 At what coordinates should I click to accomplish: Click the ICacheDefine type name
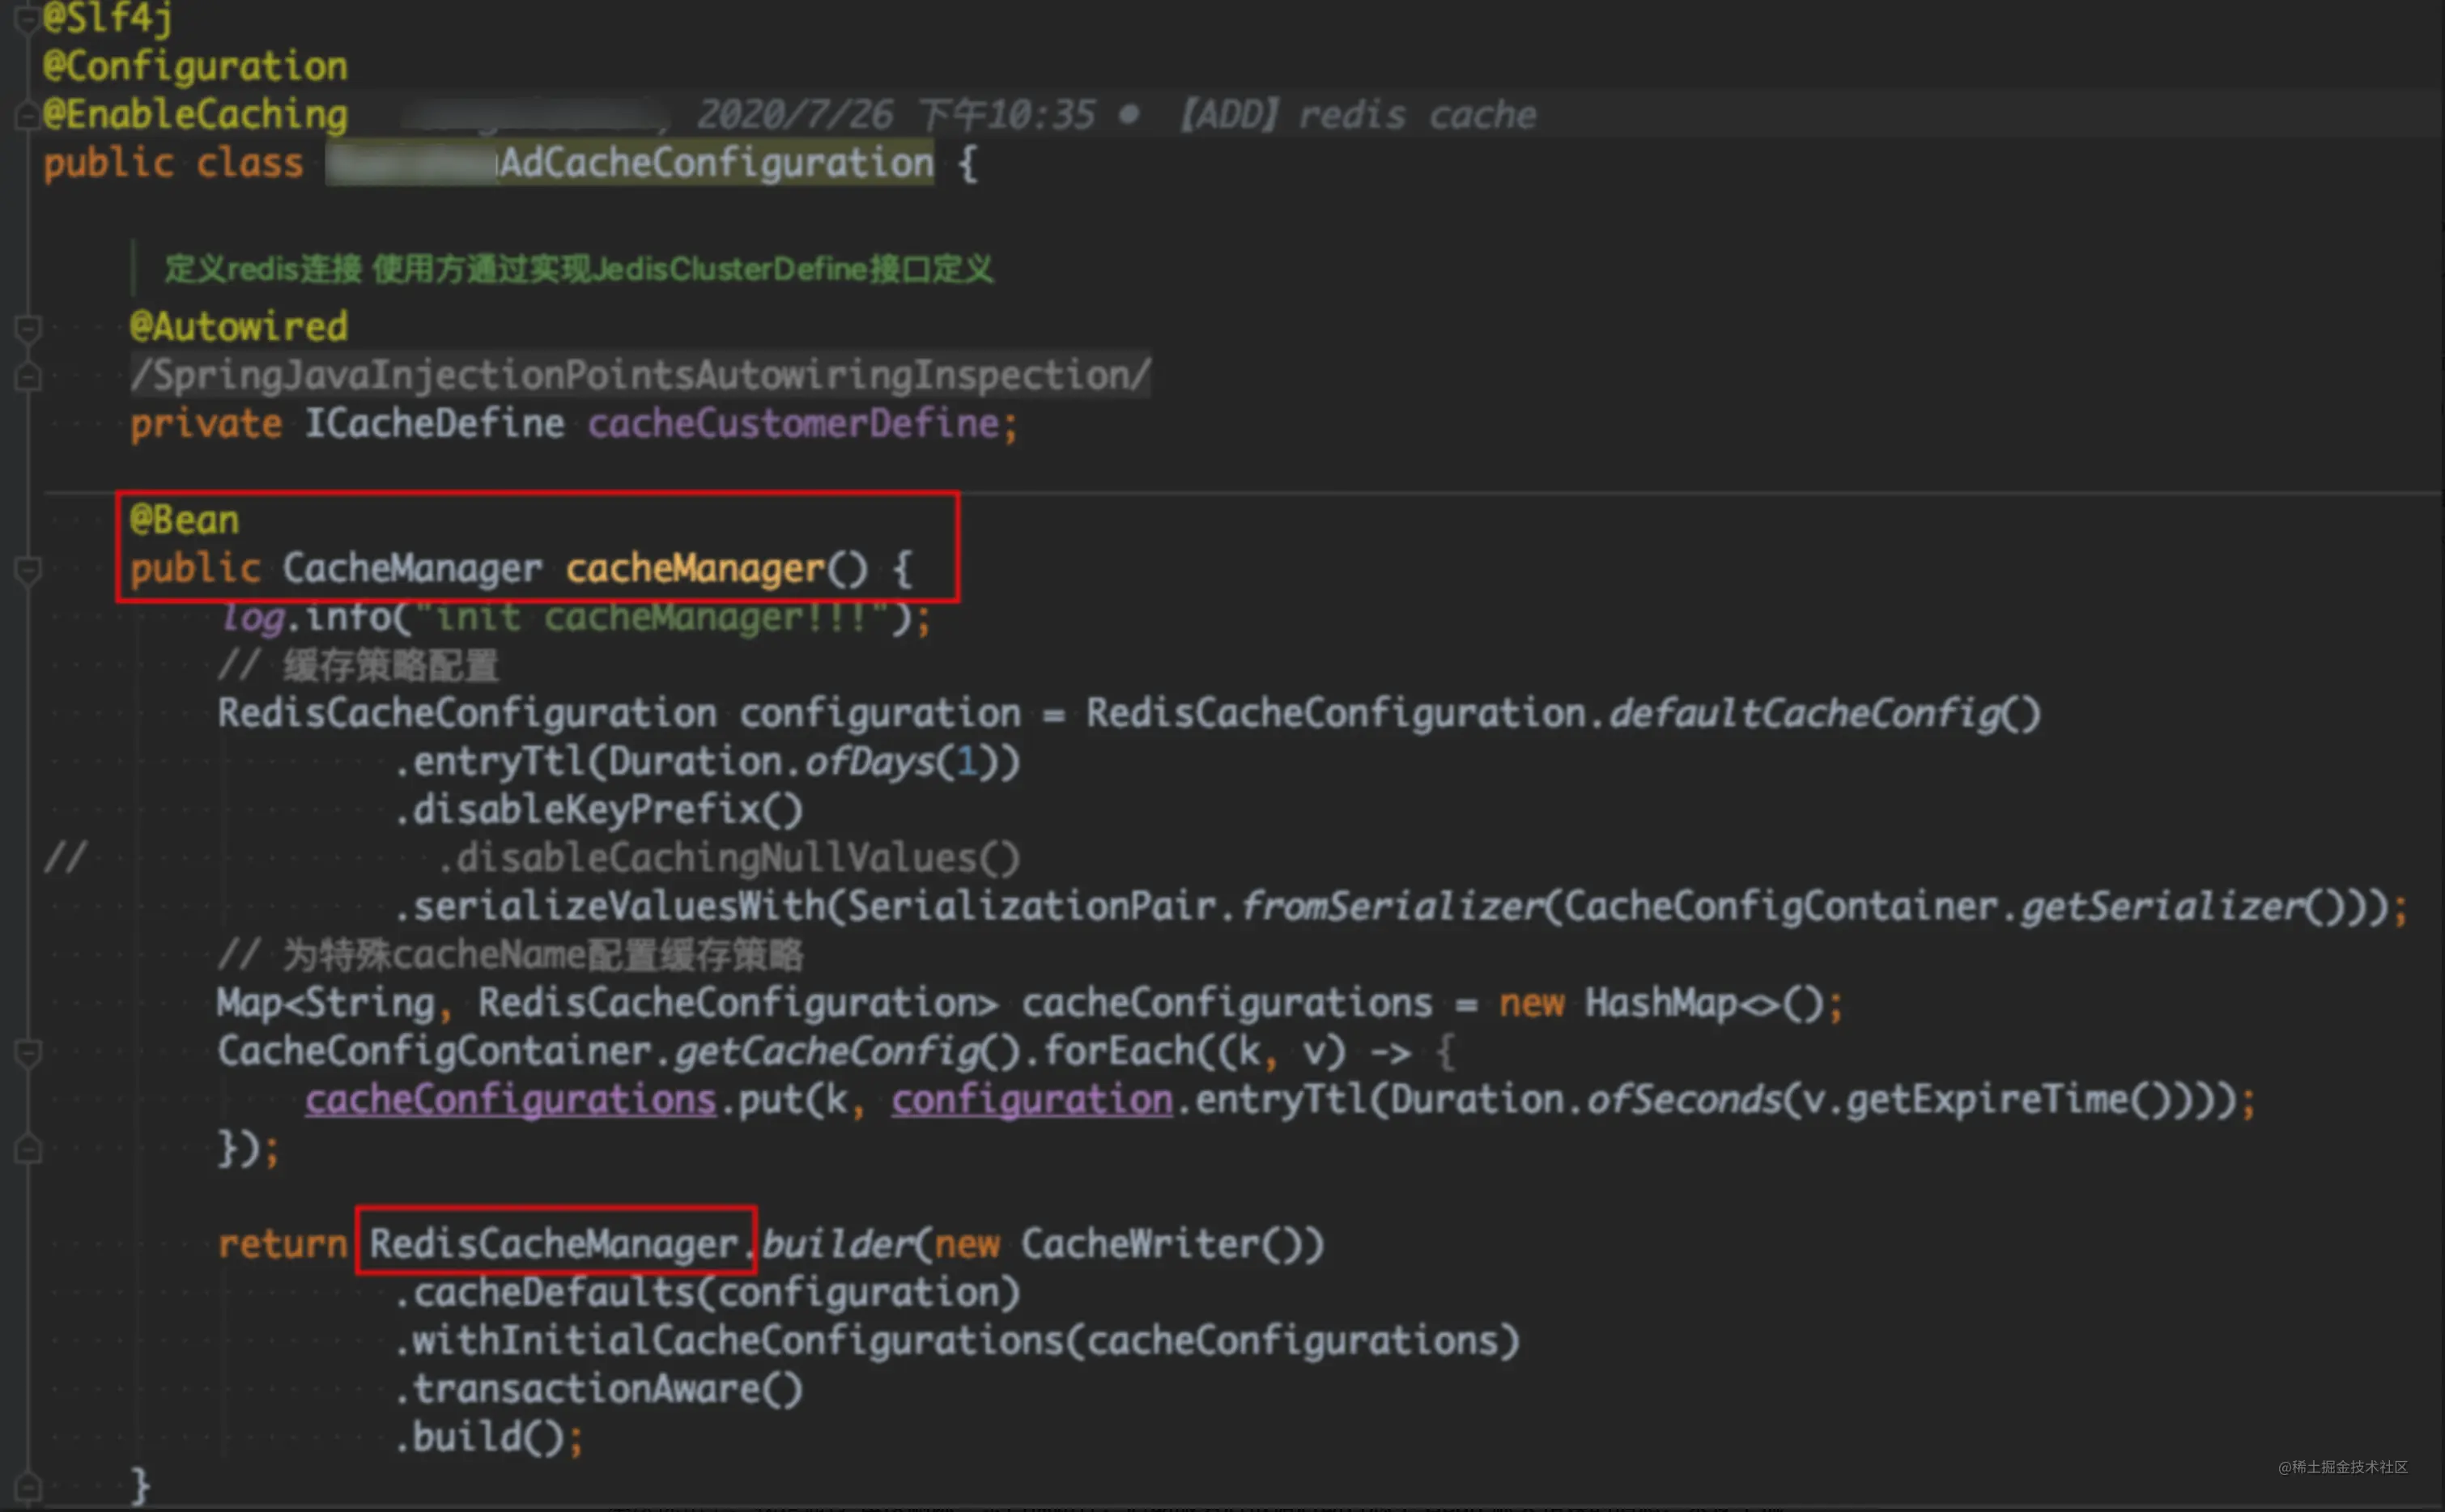pos(434,424)
